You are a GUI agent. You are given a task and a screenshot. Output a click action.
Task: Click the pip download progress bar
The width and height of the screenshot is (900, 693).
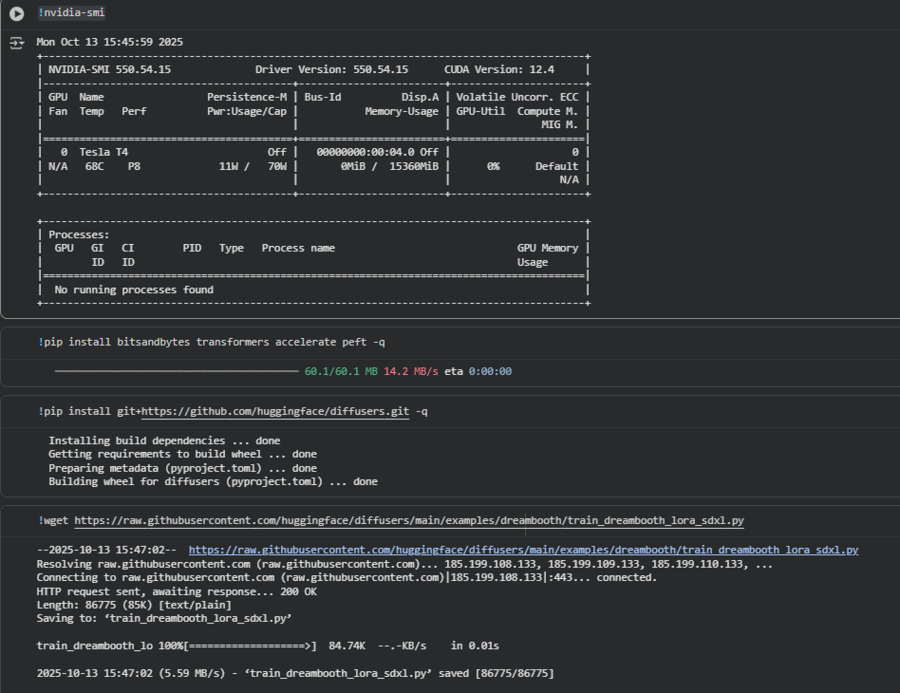175,371
